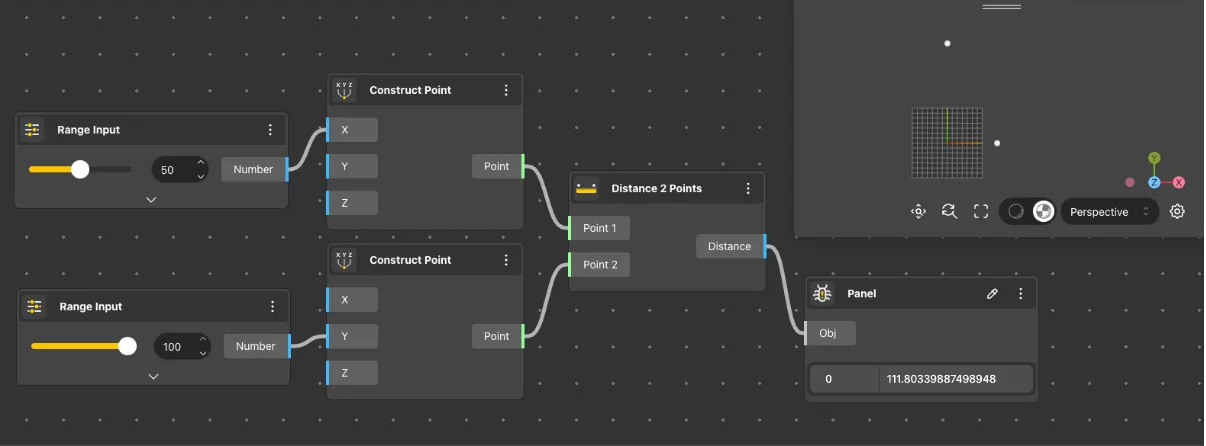Screen dimensions: 1206x446
Task: Click the Distance output port label
Action: coord(729,246)
